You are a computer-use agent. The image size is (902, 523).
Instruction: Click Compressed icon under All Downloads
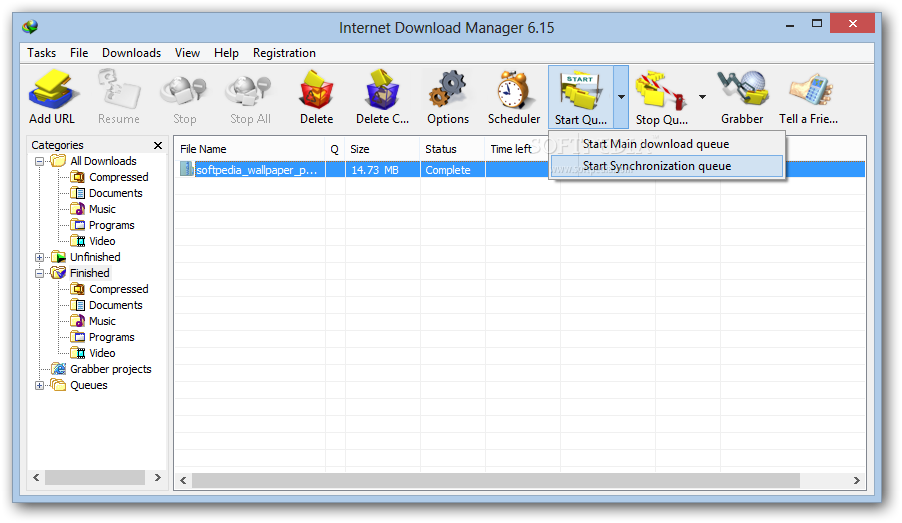tap(78, 177)
